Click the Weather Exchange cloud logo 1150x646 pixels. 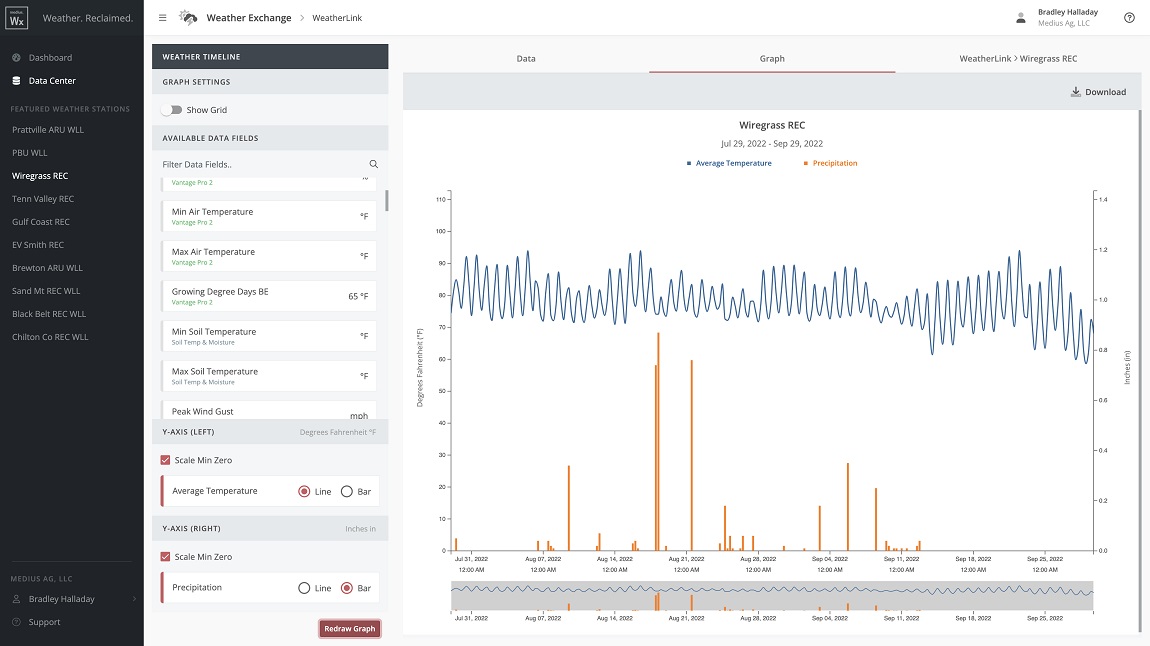click(x=186, y=17)
